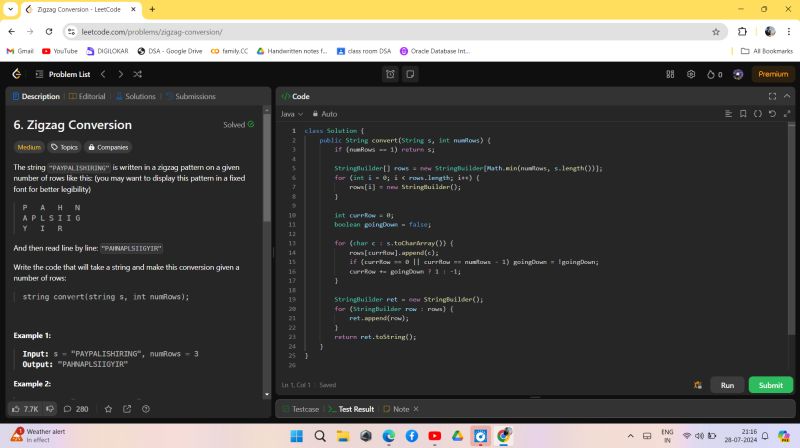Open the help question mark icon
800x448 pixels.
coord(146,409)
